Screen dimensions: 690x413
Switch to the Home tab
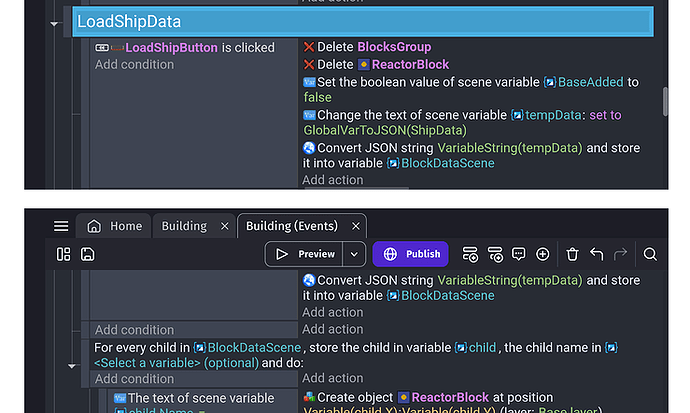116,226
